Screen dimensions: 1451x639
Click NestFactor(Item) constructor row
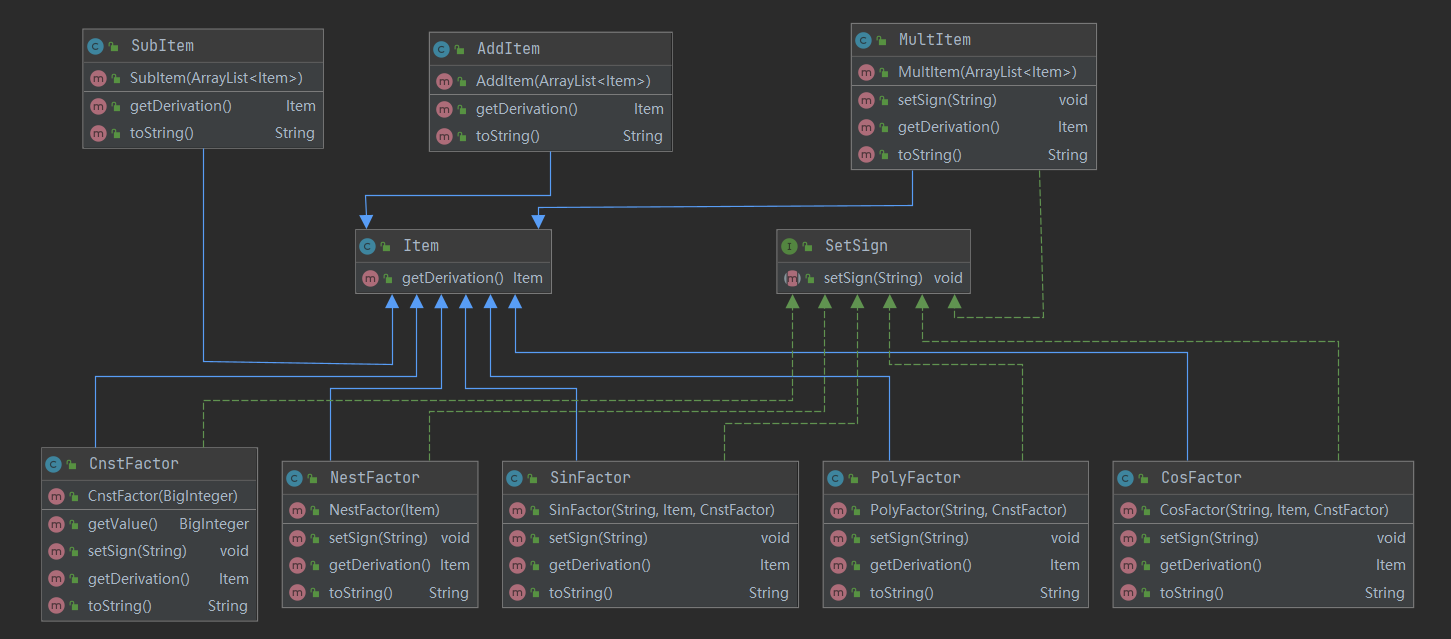(x=384, y=510)
